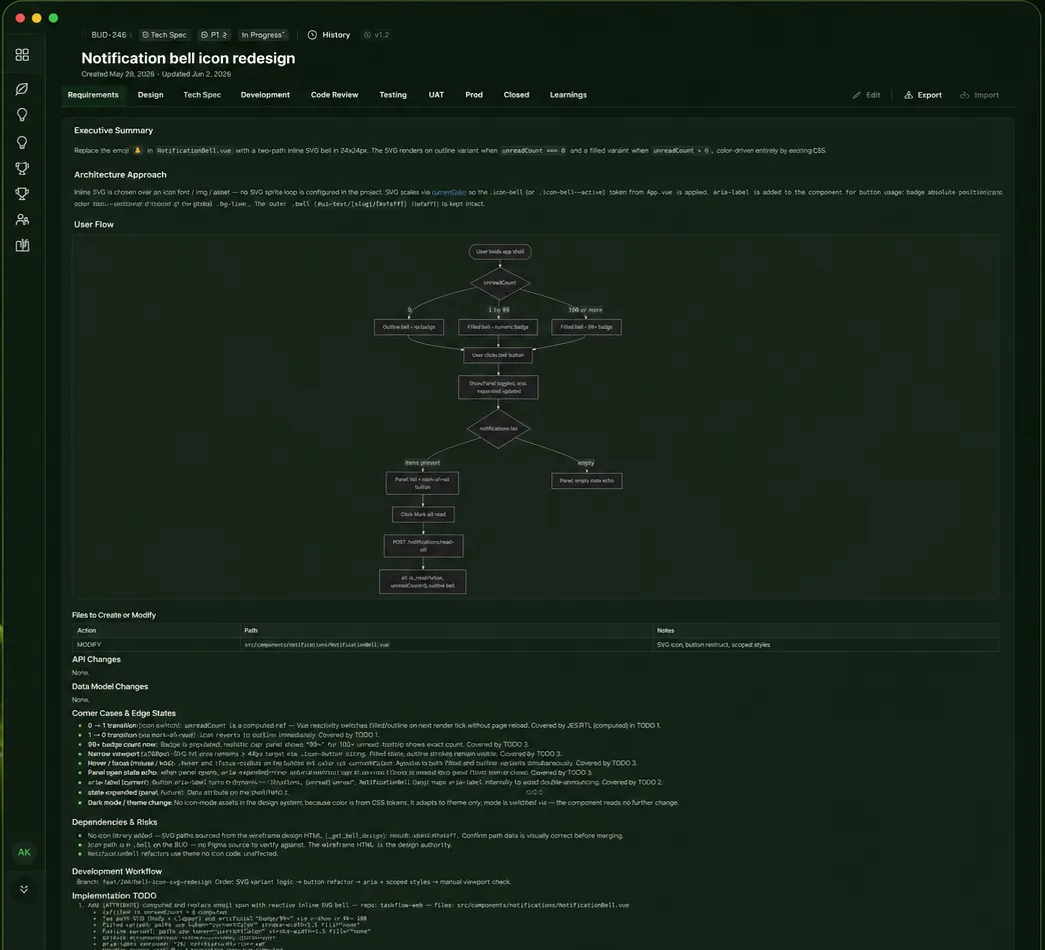Open the dashboard grid icon in sidebar
Viewport: 1045px width, 950px height.
tap(22, 55)
